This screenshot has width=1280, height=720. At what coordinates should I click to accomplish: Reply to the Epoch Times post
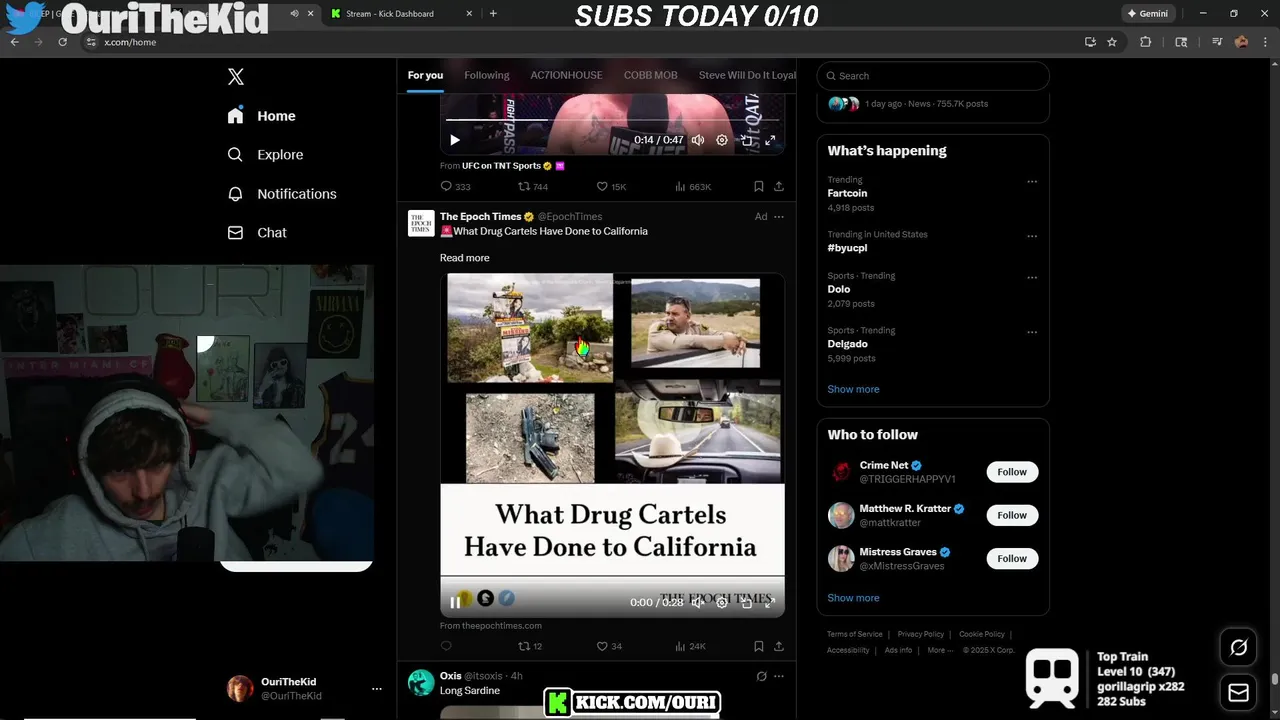[446, 647]
